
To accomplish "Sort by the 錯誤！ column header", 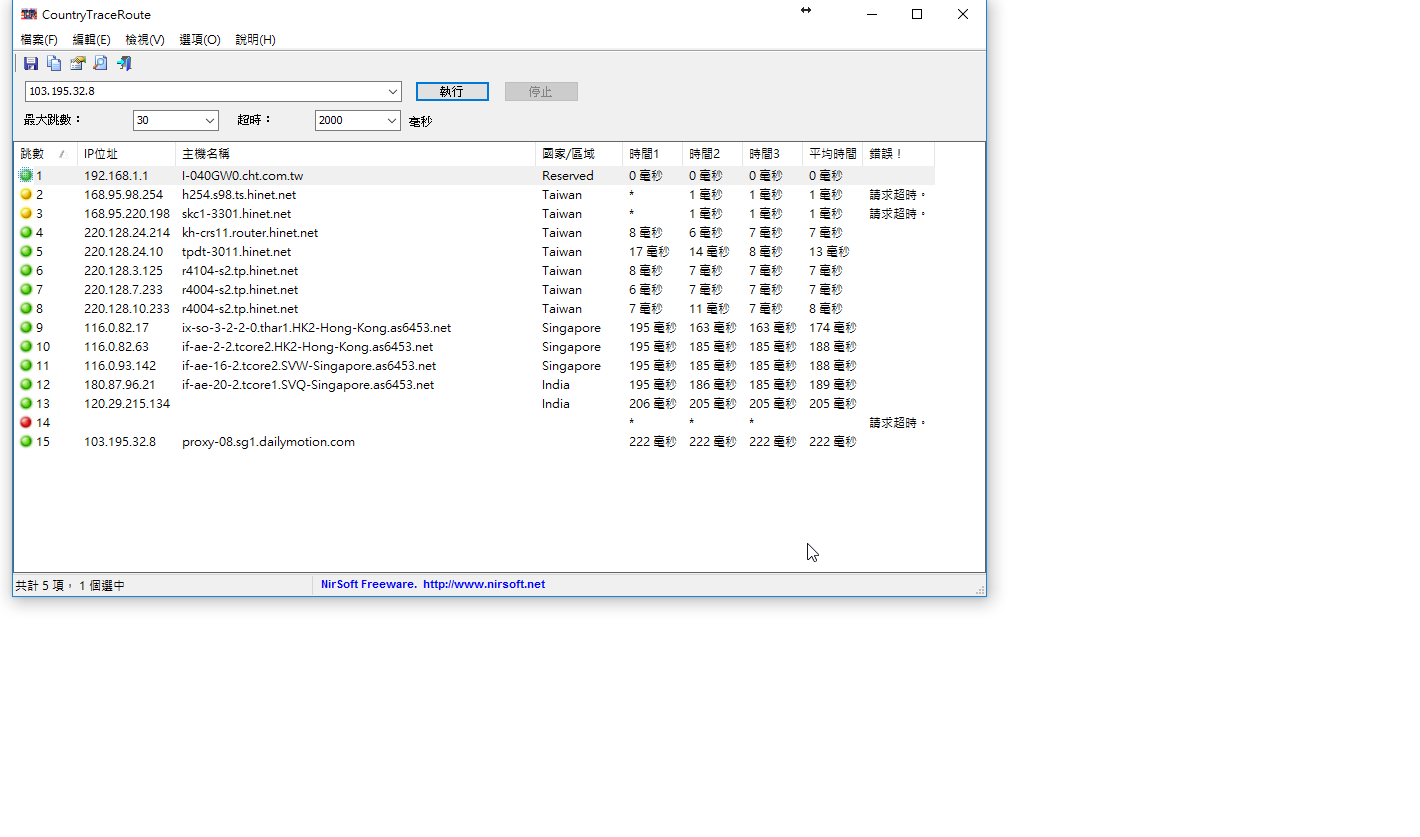I will point(898,154).
